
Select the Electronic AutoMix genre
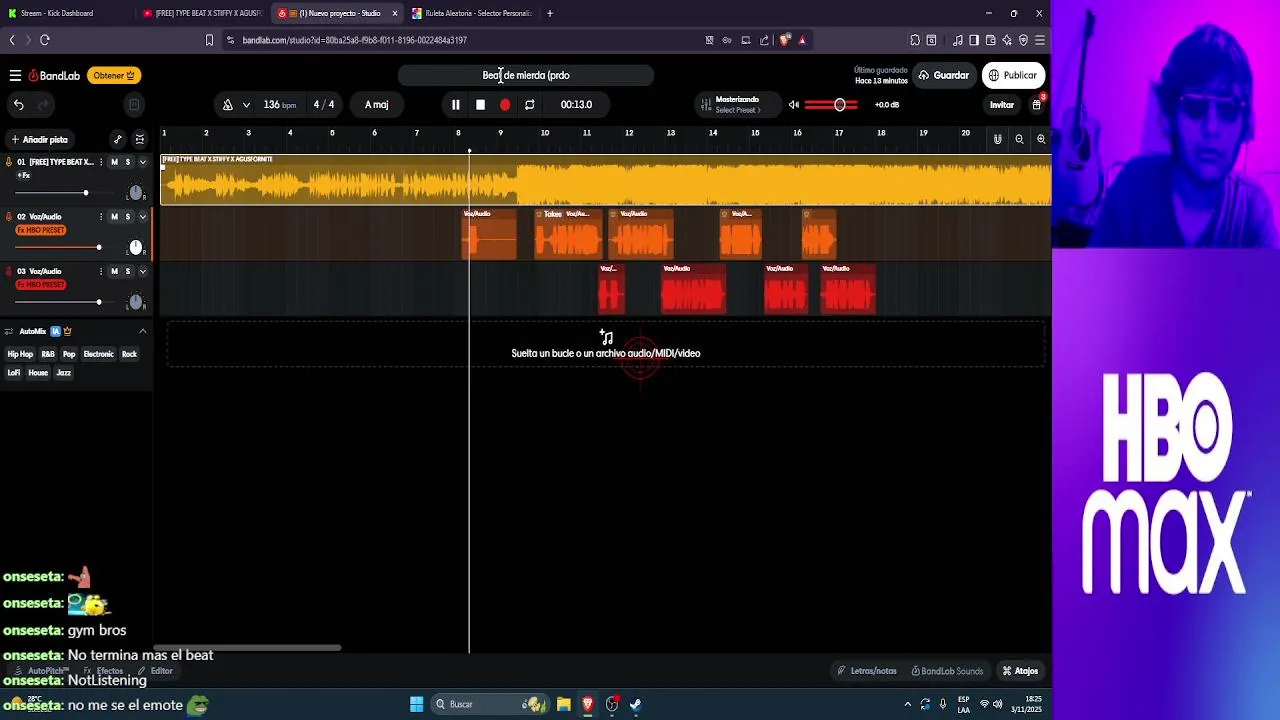[98, 354]
